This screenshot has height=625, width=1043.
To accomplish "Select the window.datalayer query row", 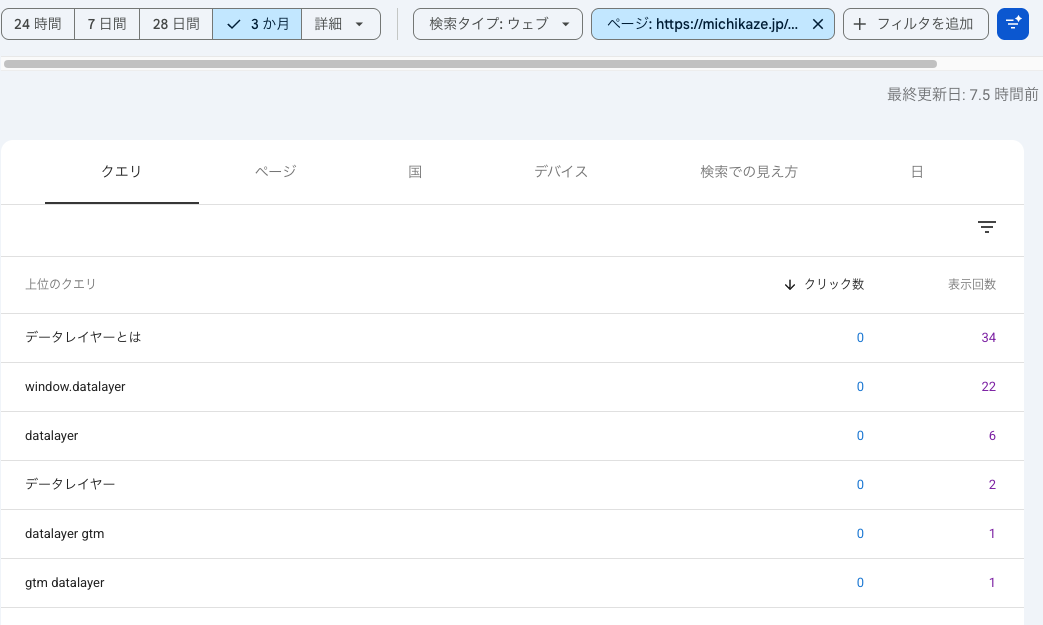I will (x=512, y=387).
